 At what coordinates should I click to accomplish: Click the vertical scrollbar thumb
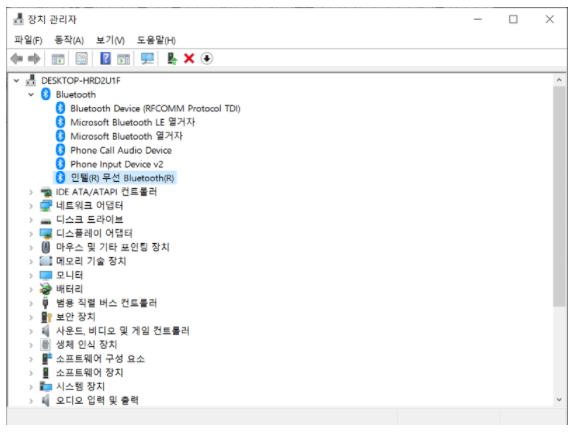tap(559, 196)
